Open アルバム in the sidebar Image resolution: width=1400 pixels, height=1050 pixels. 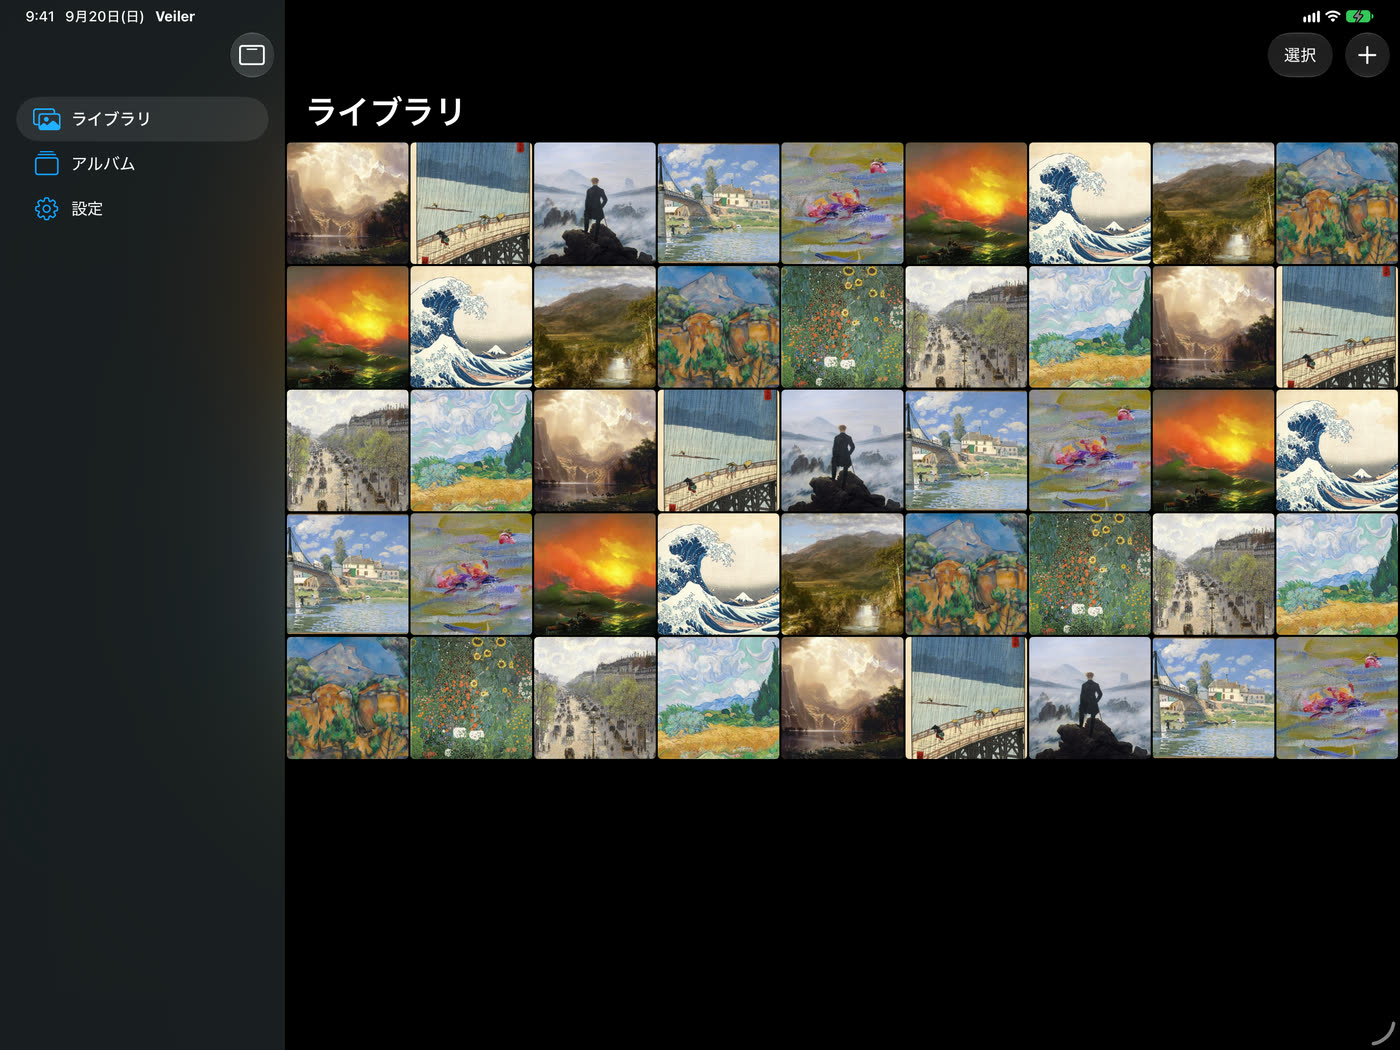pyautogui.click(x=142, y=164)
